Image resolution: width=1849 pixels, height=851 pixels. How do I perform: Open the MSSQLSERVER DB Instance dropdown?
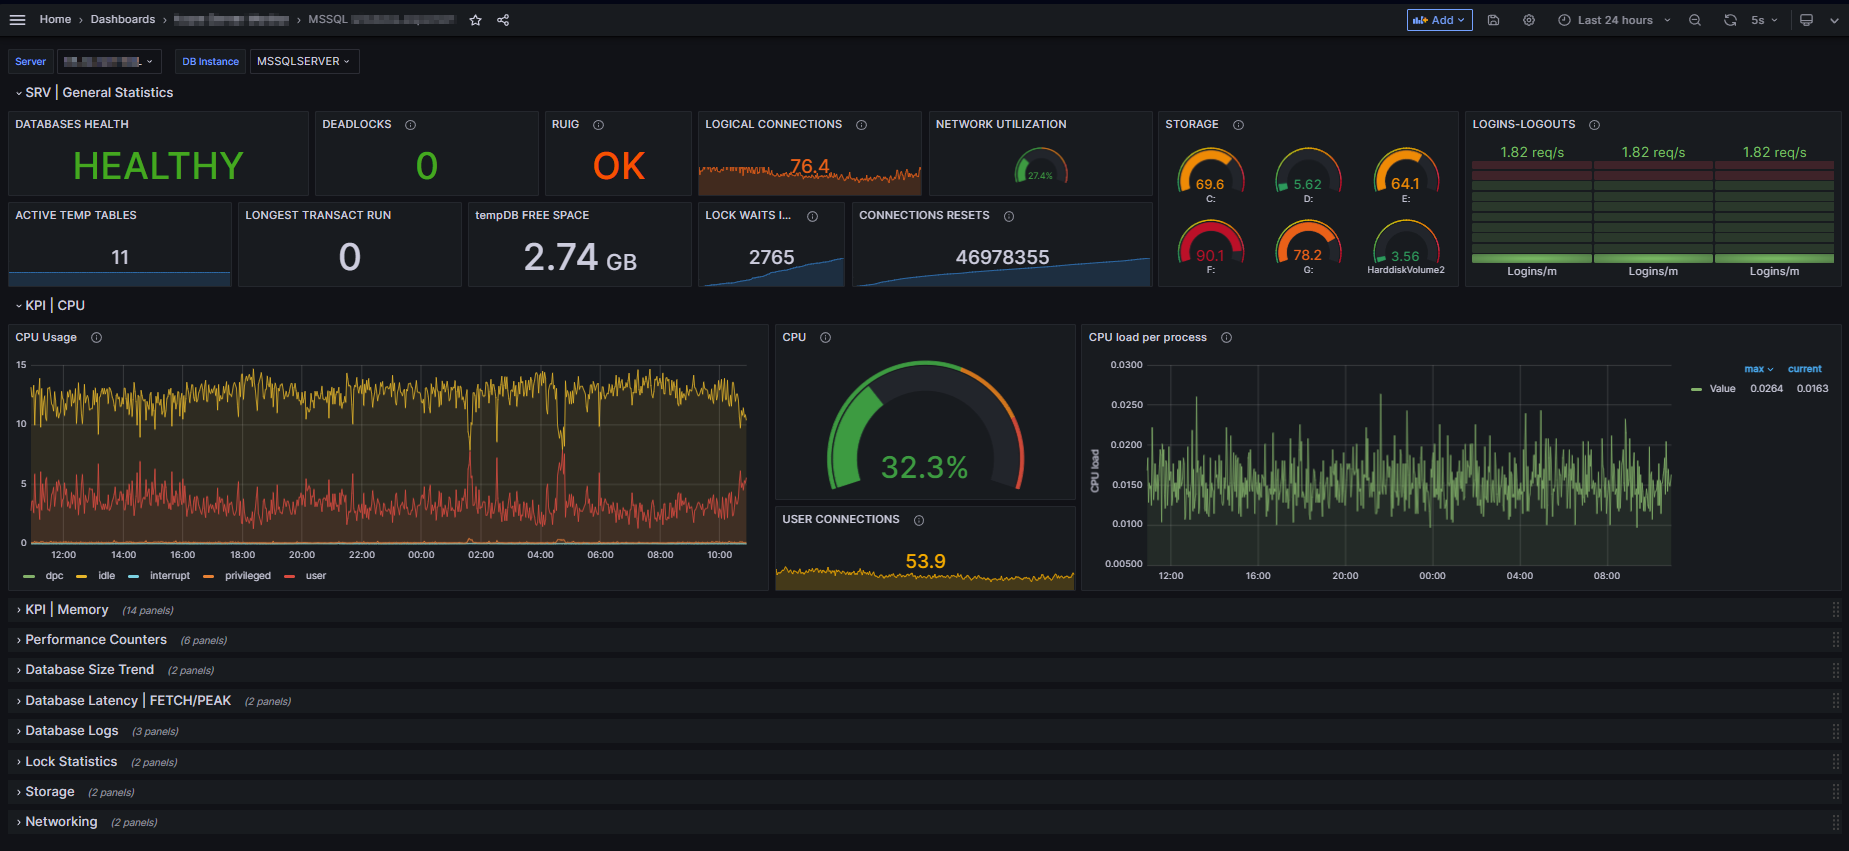(303, 62)
